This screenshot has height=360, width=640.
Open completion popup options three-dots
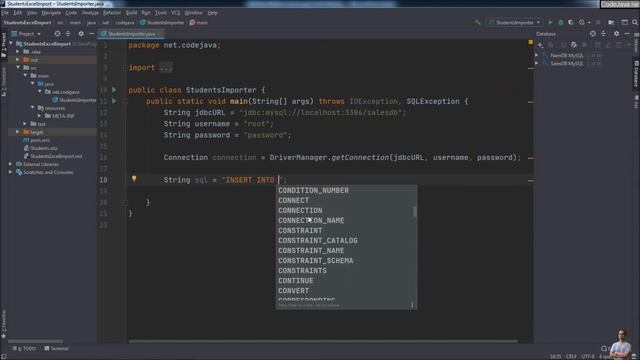412,305
